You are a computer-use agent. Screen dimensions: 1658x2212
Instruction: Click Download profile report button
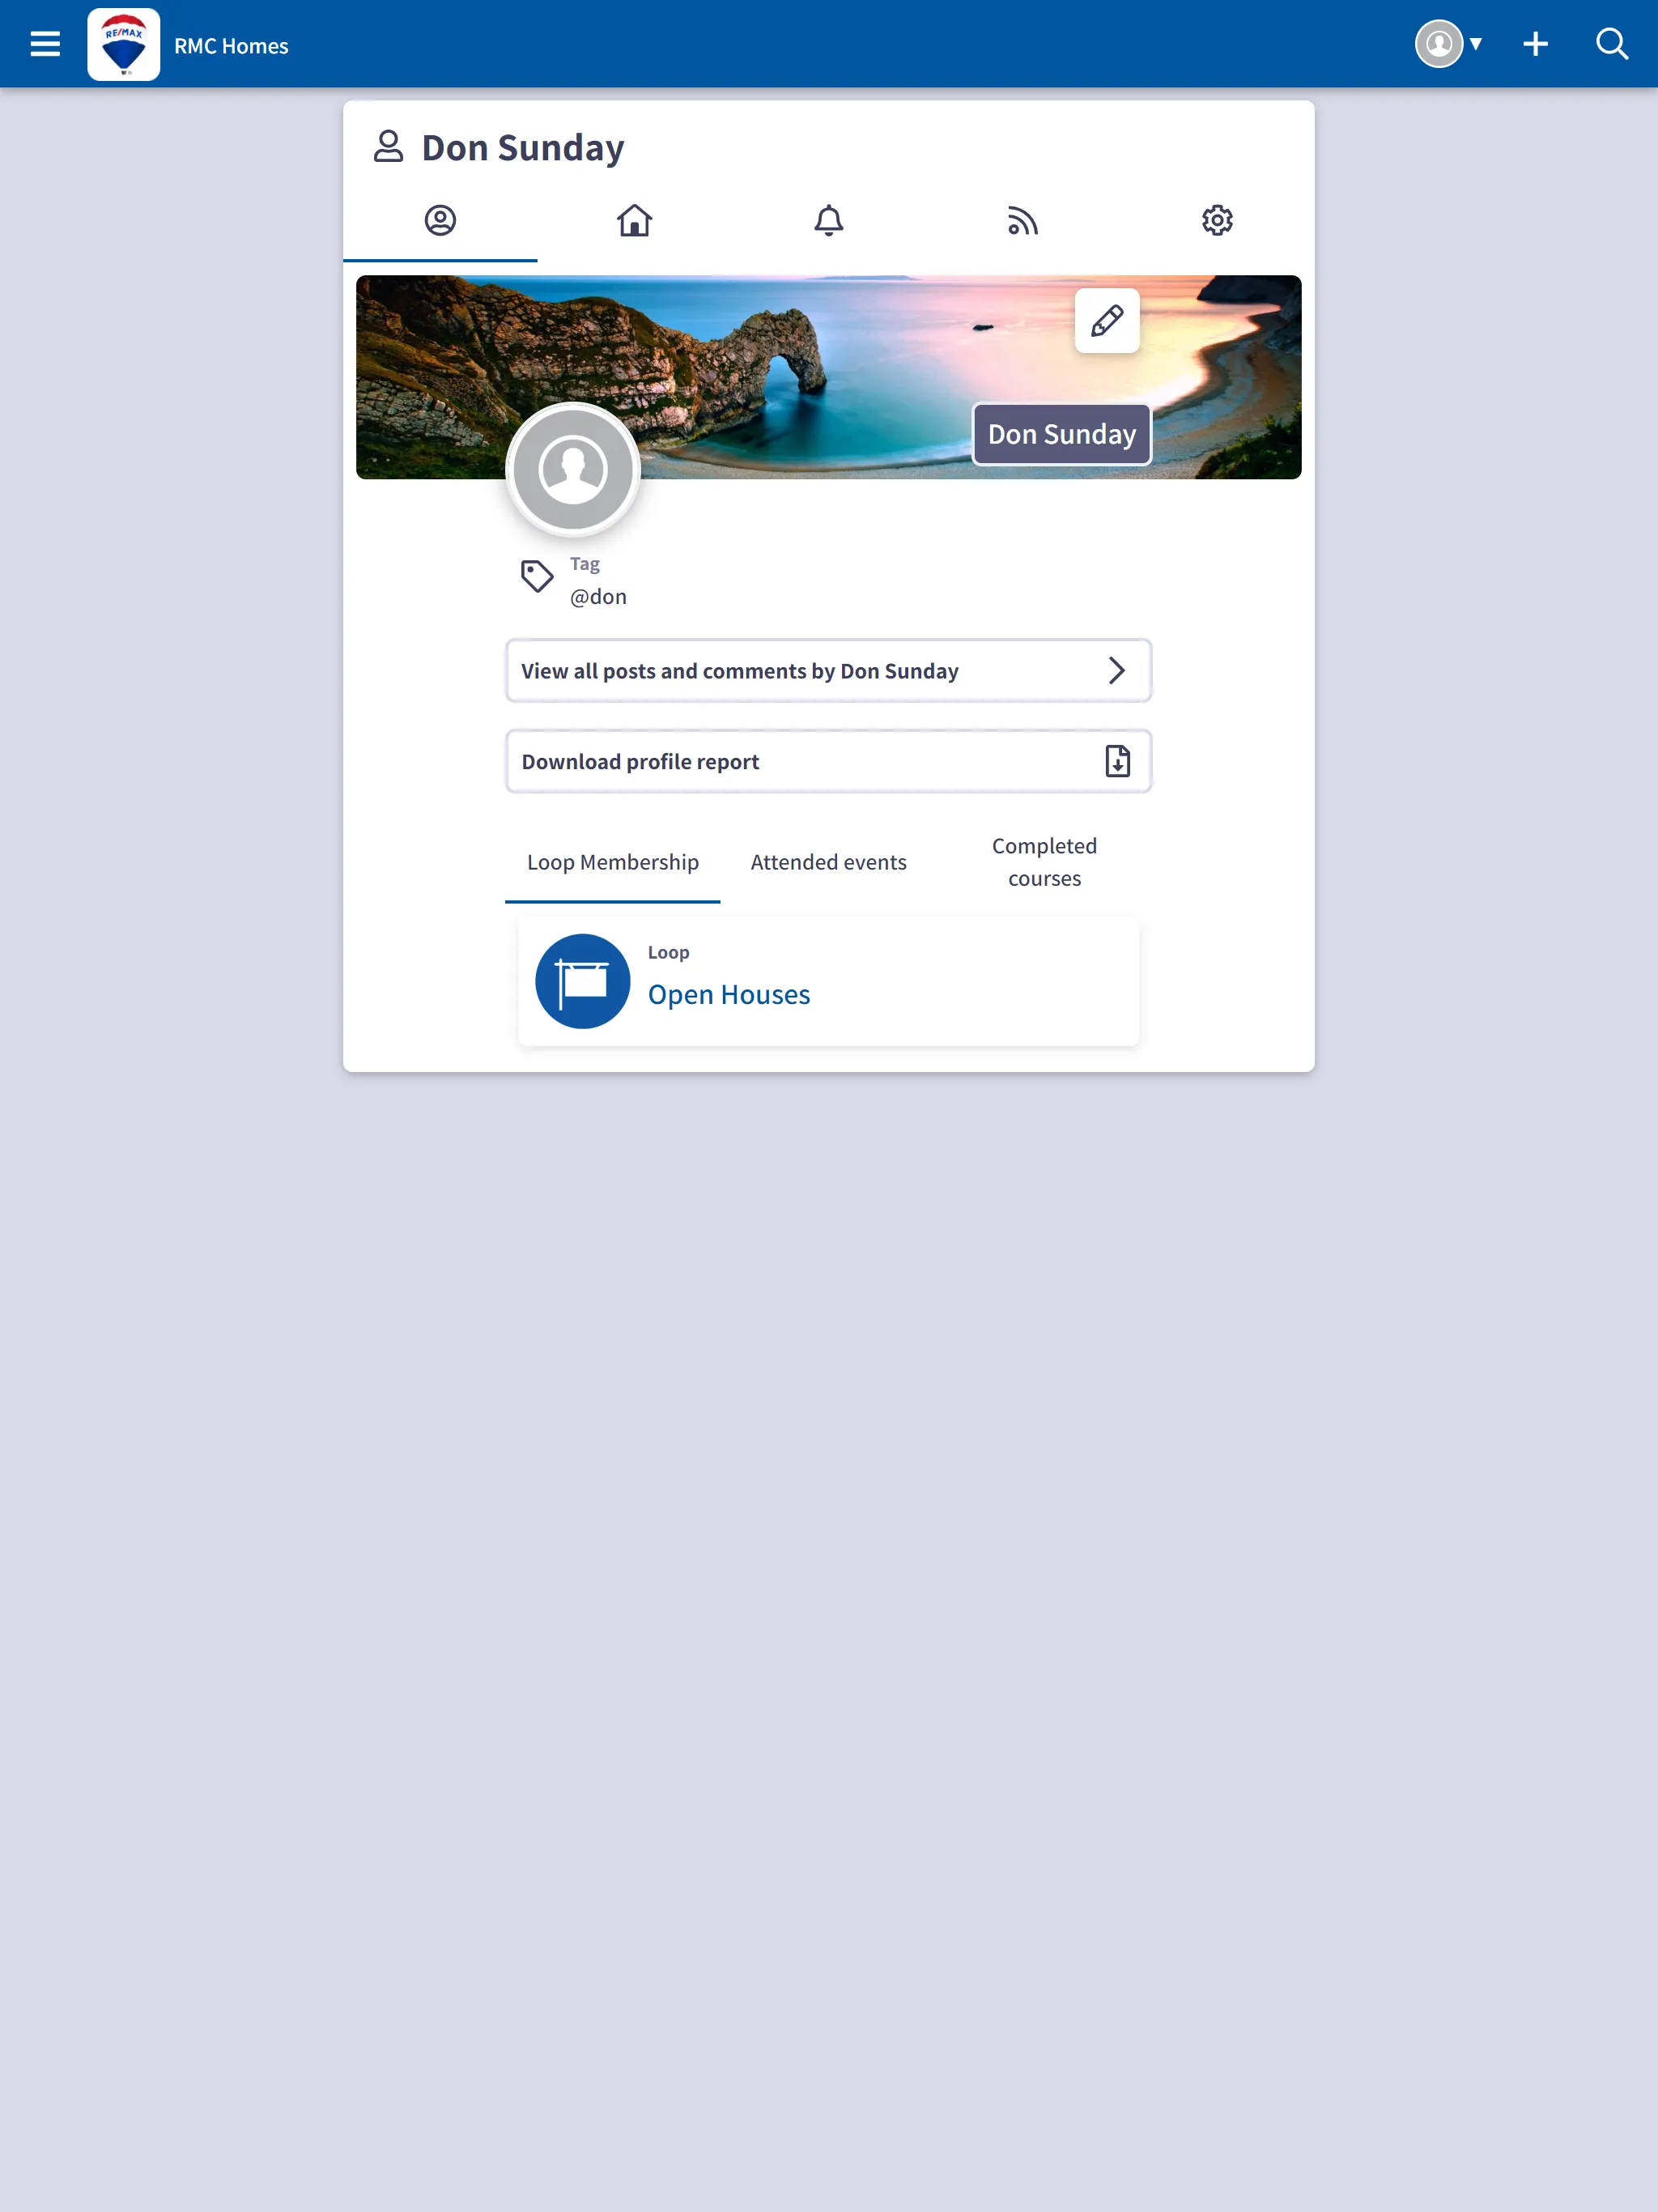pos(827,761)
